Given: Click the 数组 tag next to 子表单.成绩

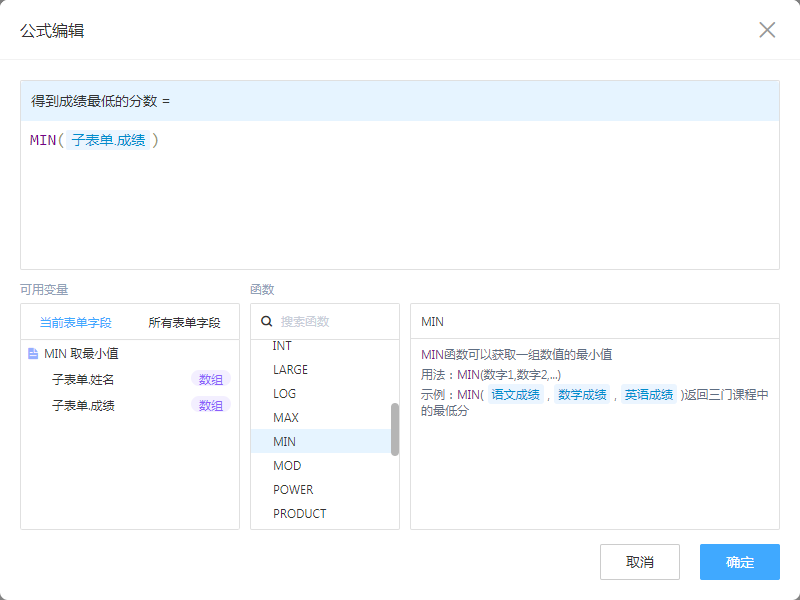Looking at the screenshot, I should pyautogui.click(x=211, y=406).
